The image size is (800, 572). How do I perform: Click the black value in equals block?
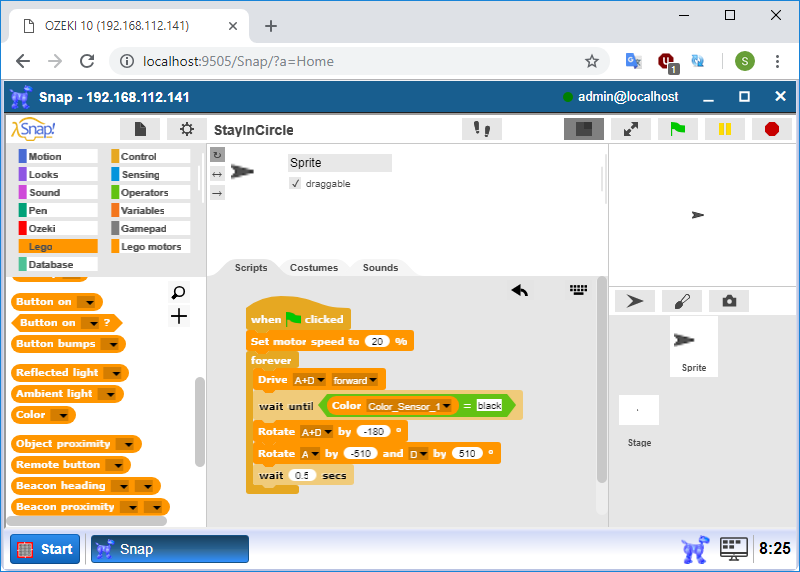tap(489, 406)
